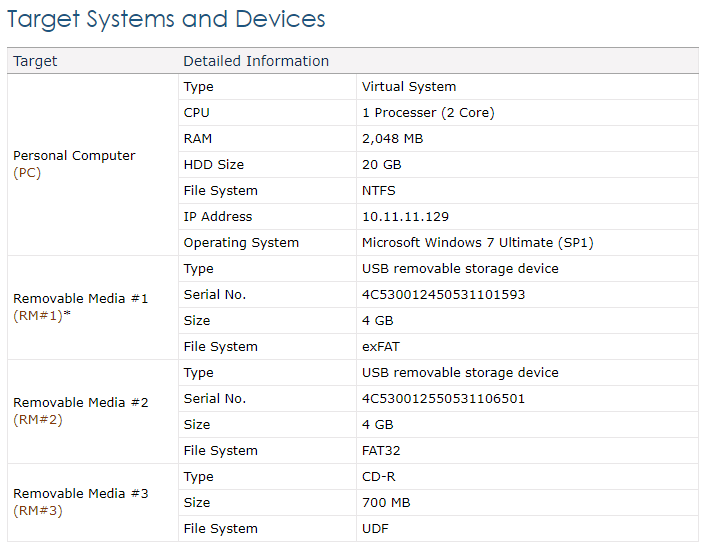Select the Target column header
This screenshot has height=547, width=707.
(x=35, y=61)
